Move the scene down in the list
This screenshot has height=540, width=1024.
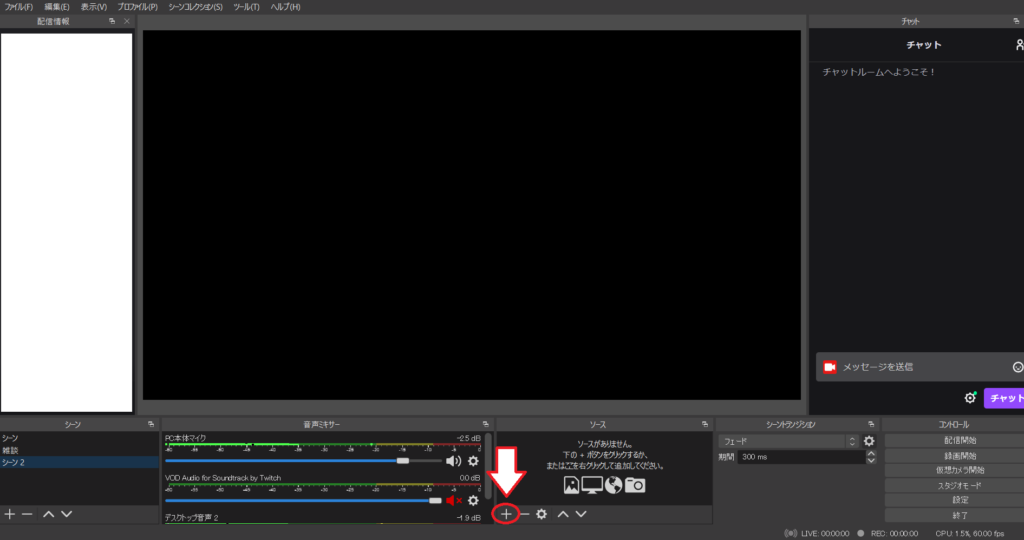[x=66, y=514]
